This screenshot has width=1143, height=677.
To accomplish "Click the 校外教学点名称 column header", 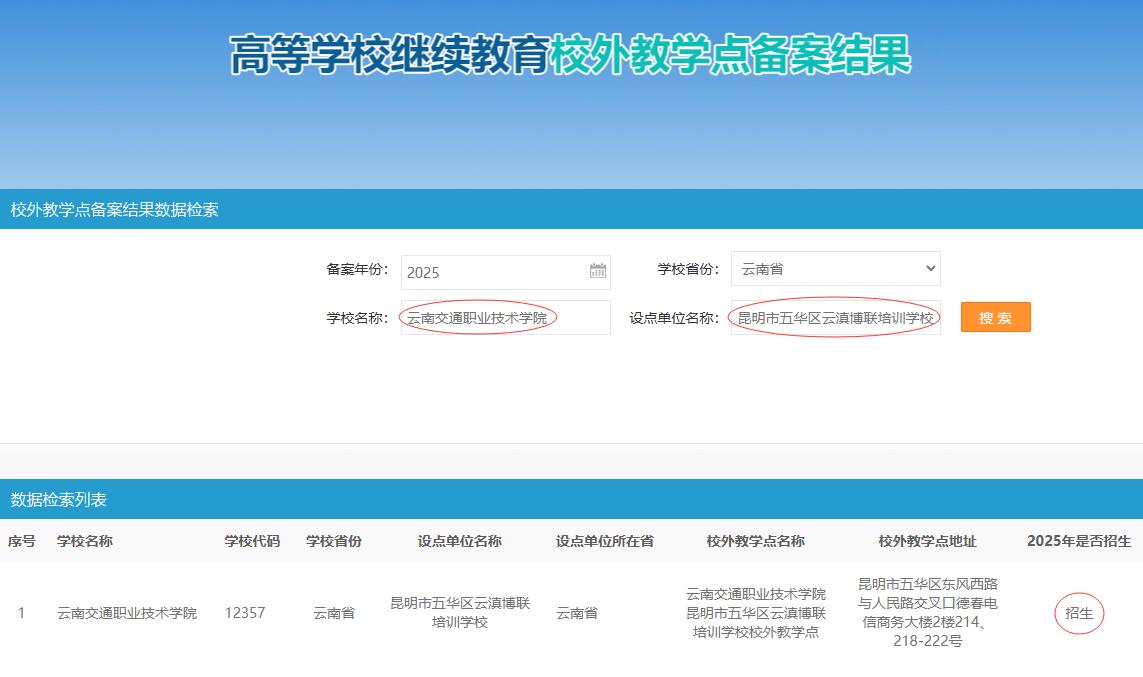I will pyautogui.click(x=756, y=541).
